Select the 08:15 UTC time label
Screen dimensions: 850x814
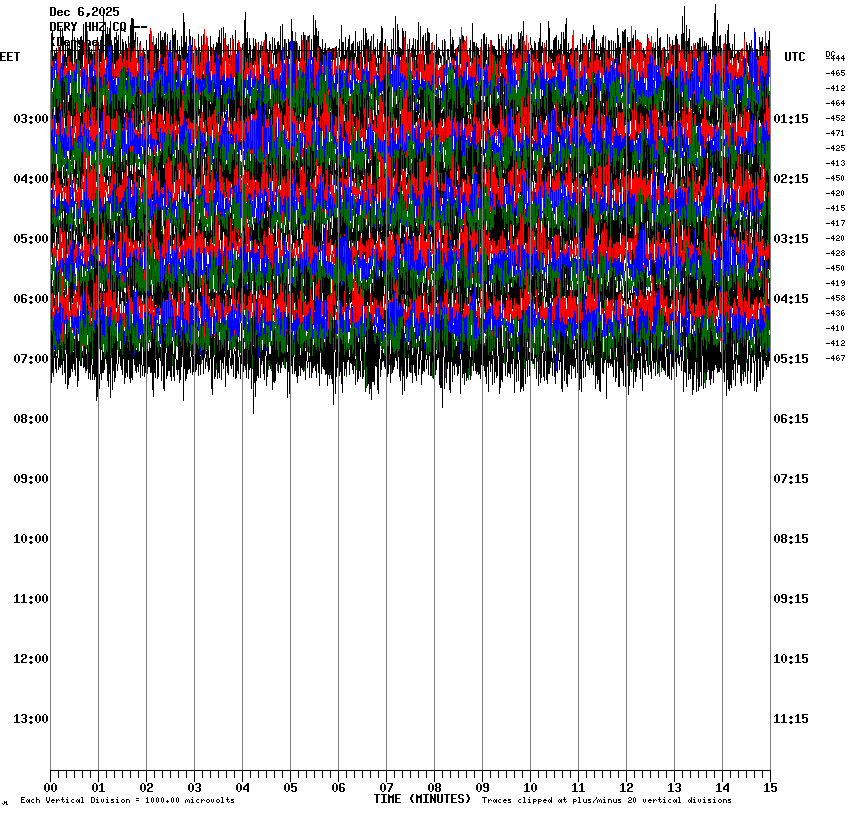pos(791,539)
